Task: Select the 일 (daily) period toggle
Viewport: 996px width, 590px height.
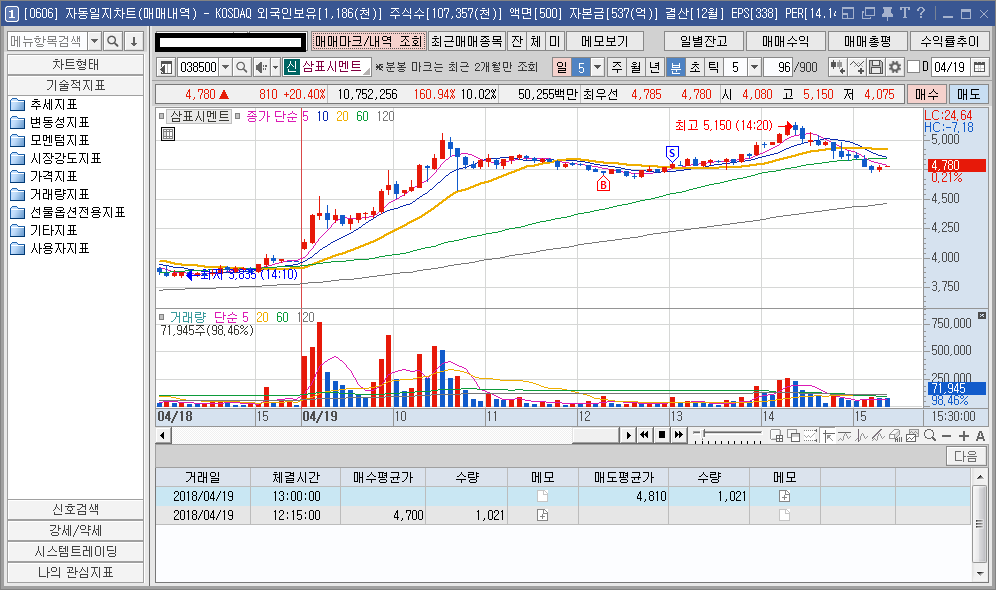Action: (562, 67)
